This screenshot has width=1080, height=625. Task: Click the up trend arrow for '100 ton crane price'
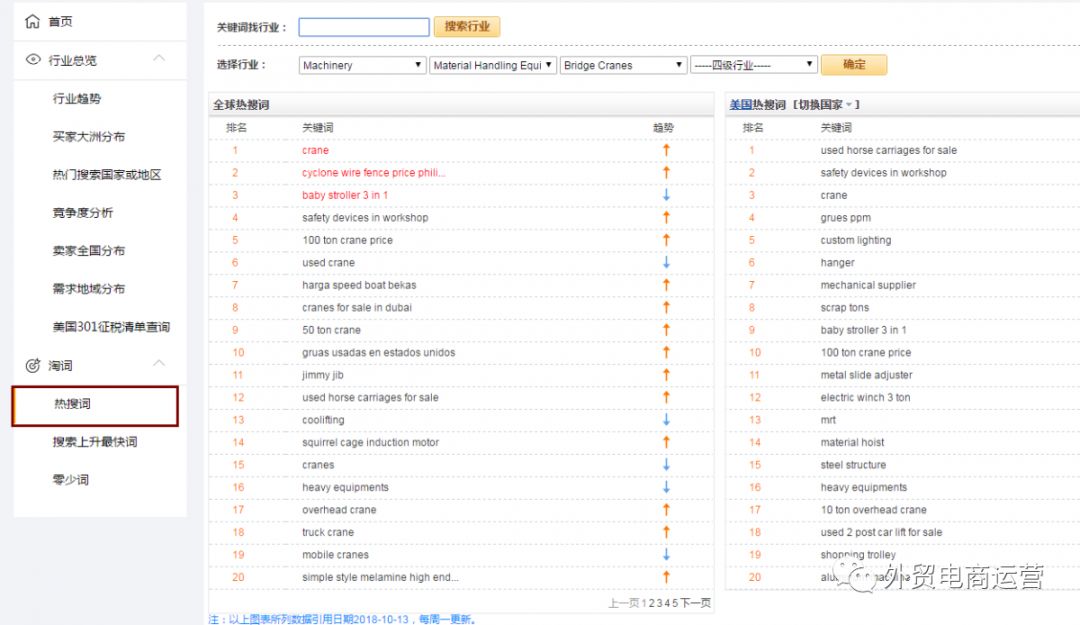coord(666,240)
